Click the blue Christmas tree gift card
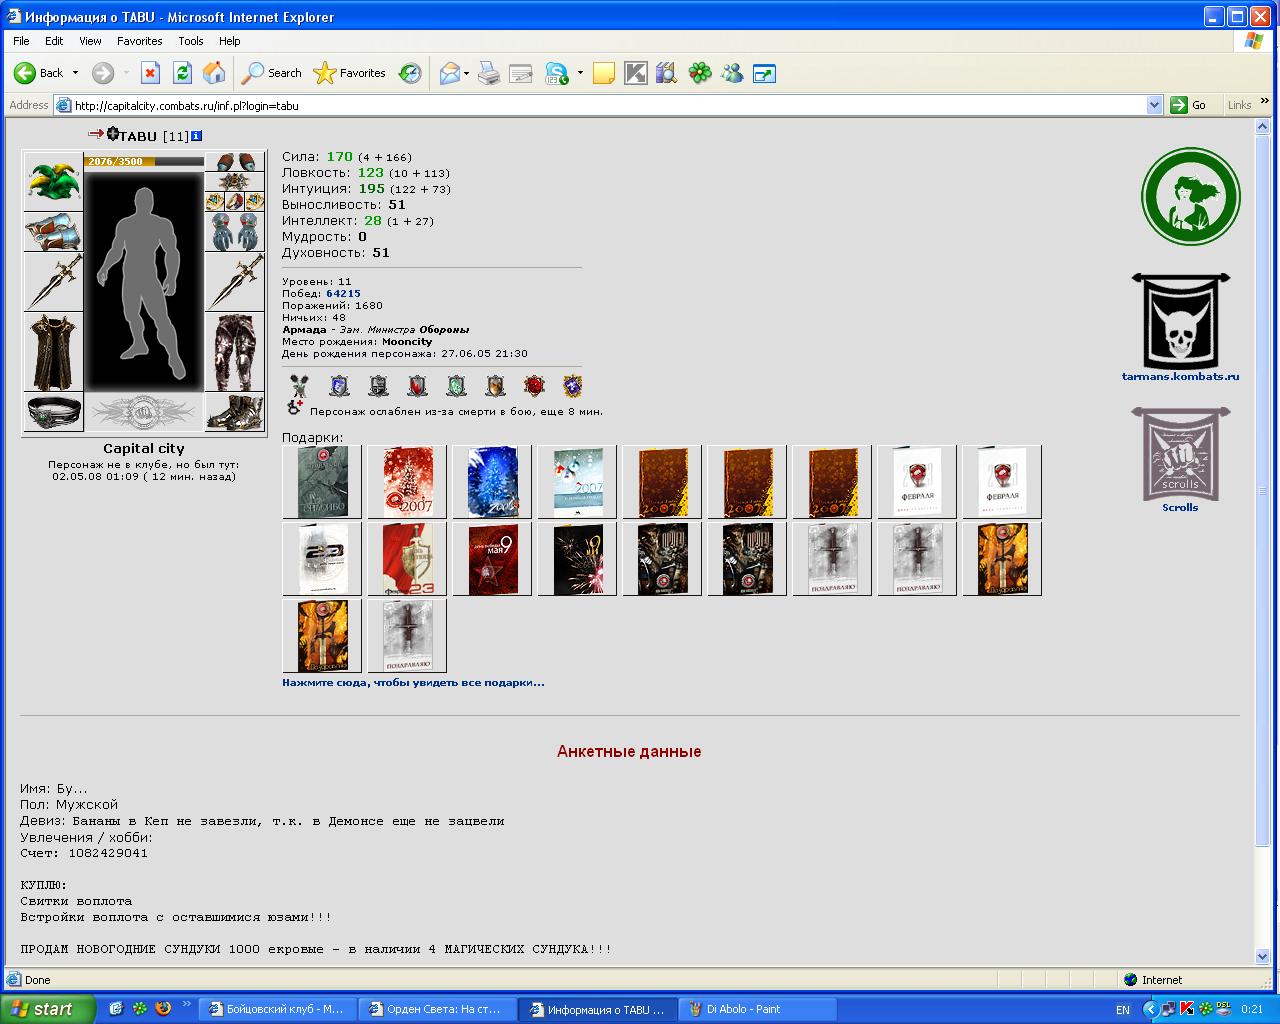The height and width of the screenshot is (1024, 1280). point(493,481)
